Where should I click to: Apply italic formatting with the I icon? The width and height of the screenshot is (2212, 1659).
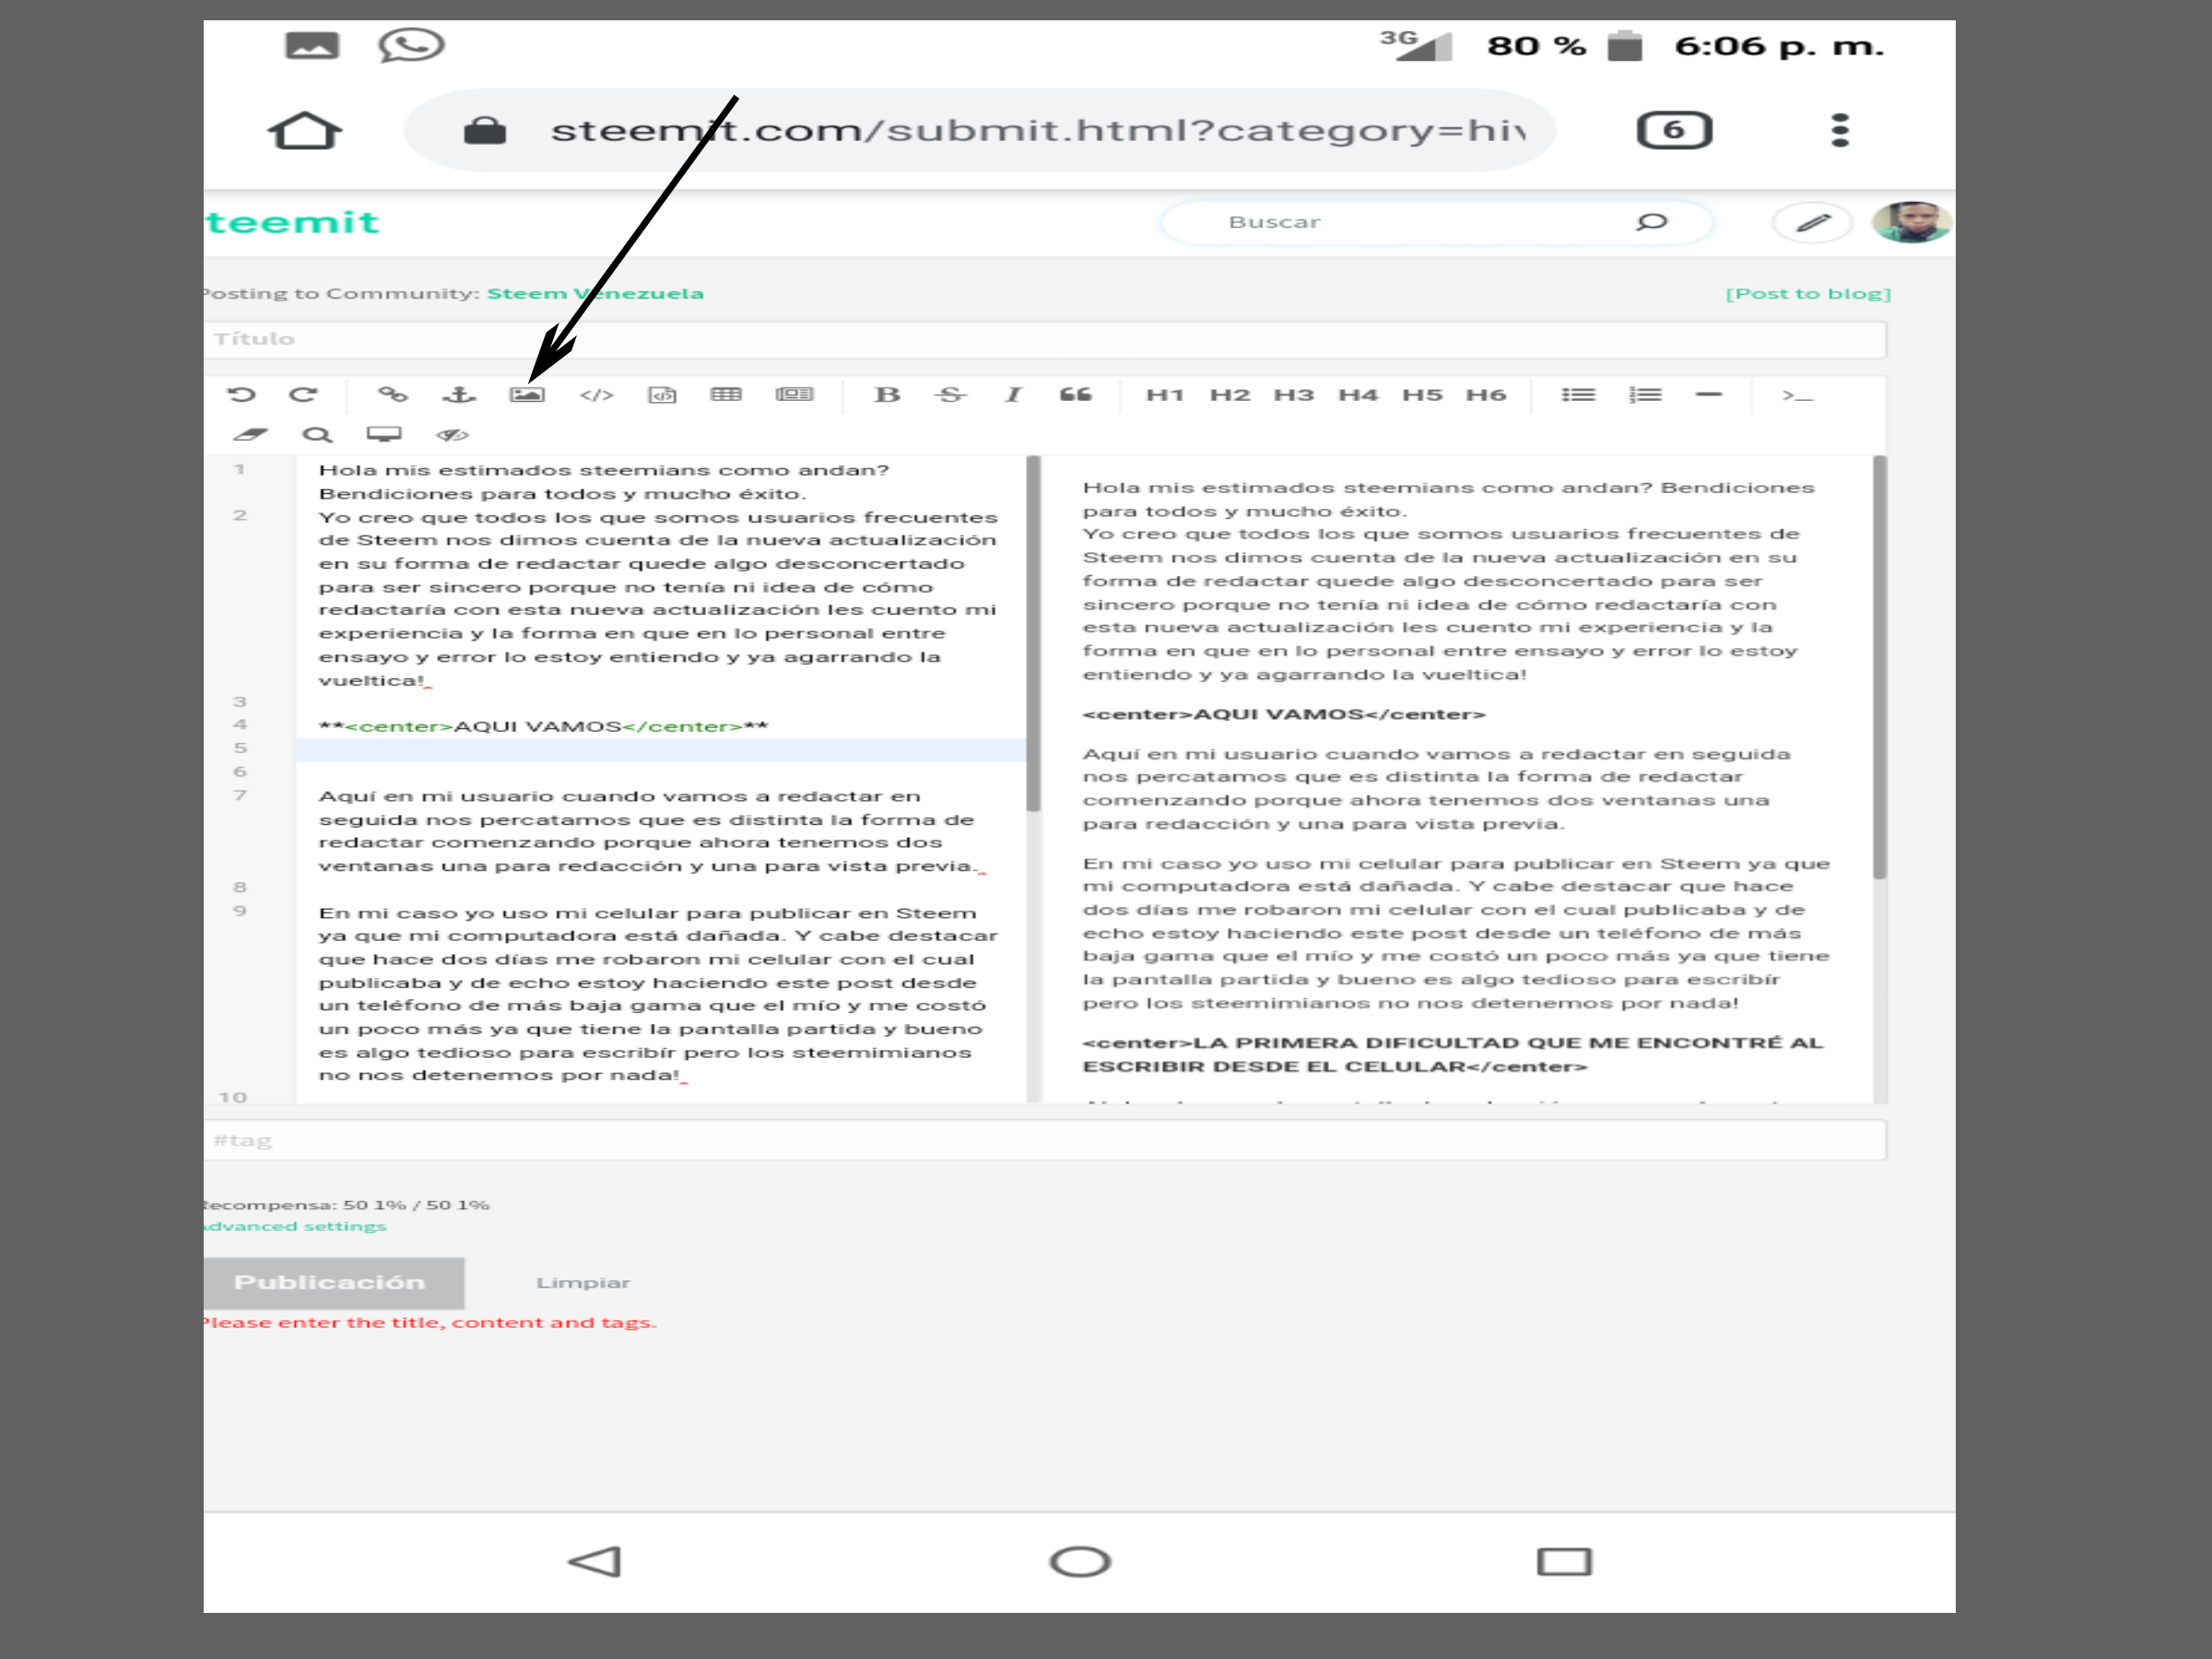tap(1013, 394)
